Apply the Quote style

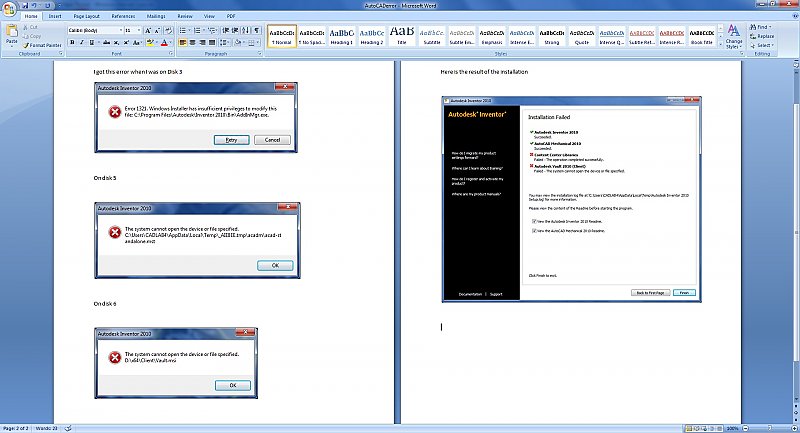point(582,36)
